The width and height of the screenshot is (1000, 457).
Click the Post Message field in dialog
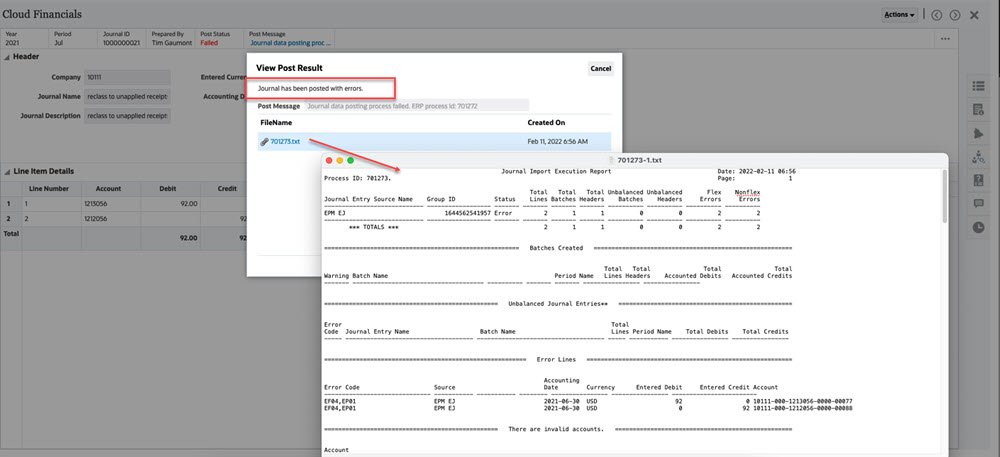point(417,106)
